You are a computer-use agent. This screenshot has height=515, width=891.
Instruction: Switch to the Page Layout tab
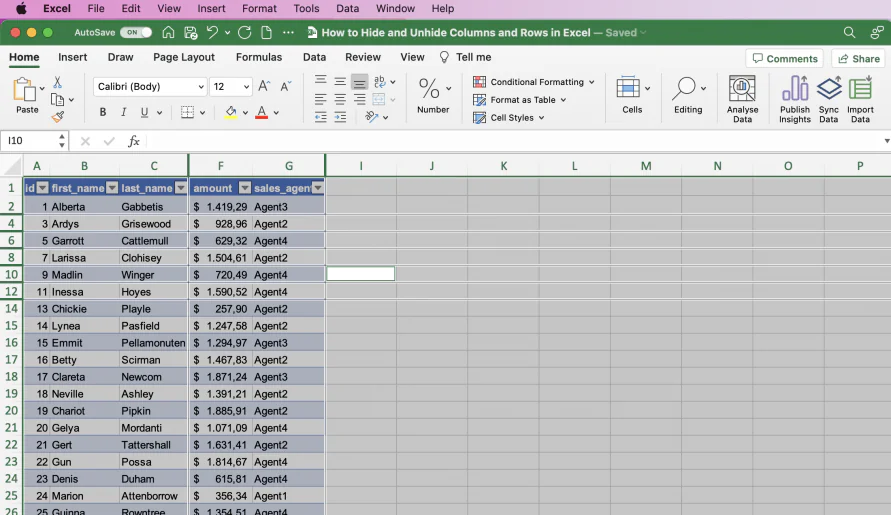point(184,57)
